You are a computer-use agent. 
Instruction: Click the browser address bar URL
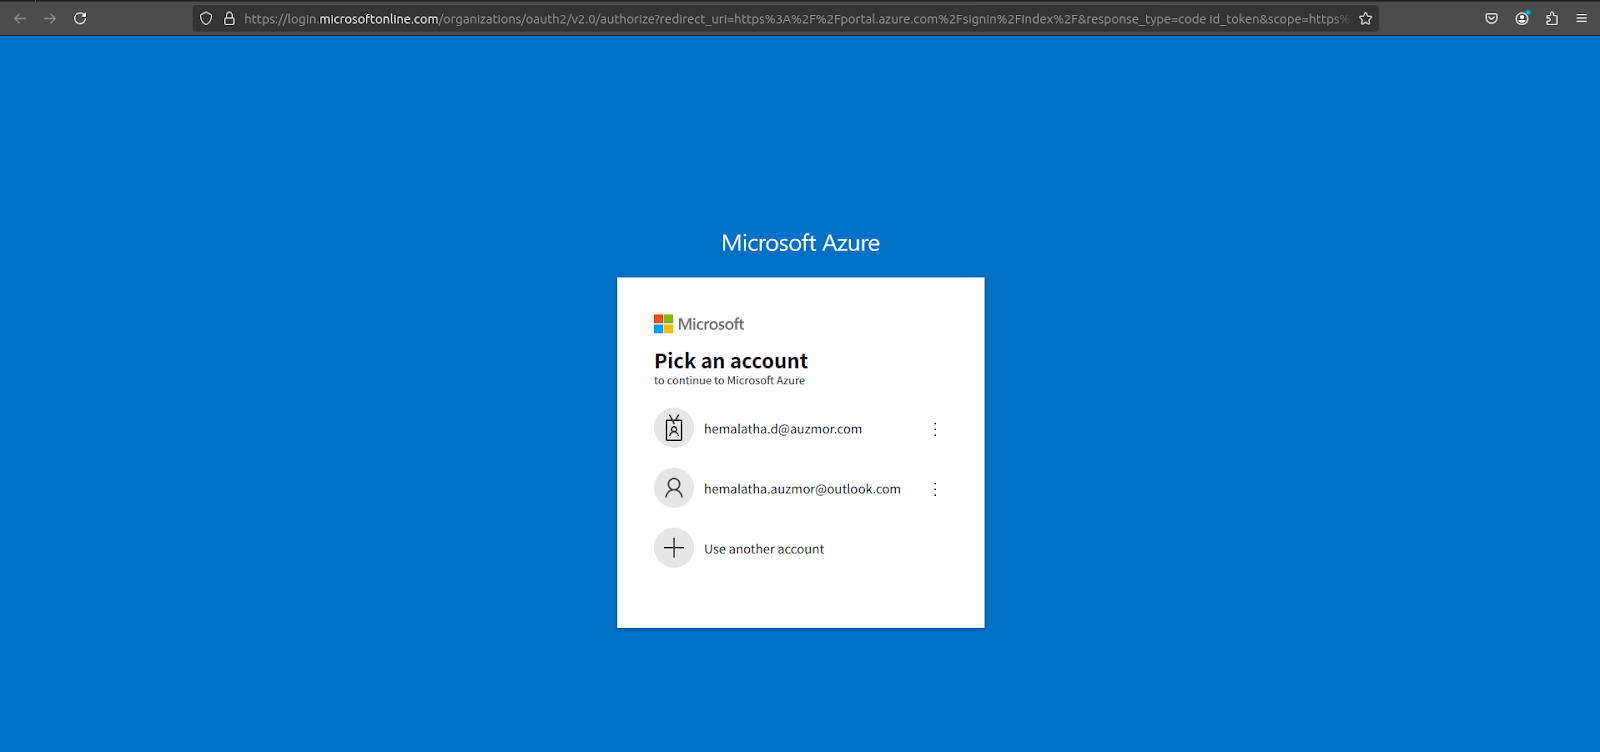click(x=796, y=18)
